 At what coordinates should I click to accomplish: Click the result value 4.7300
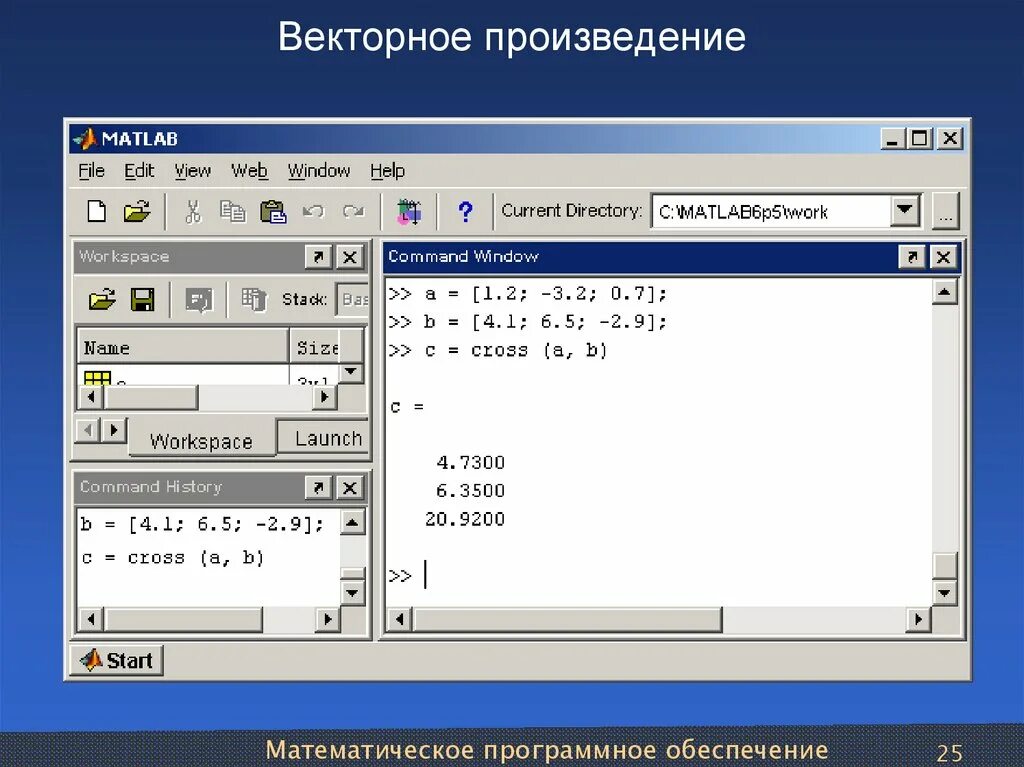click(x=470, y=463)
